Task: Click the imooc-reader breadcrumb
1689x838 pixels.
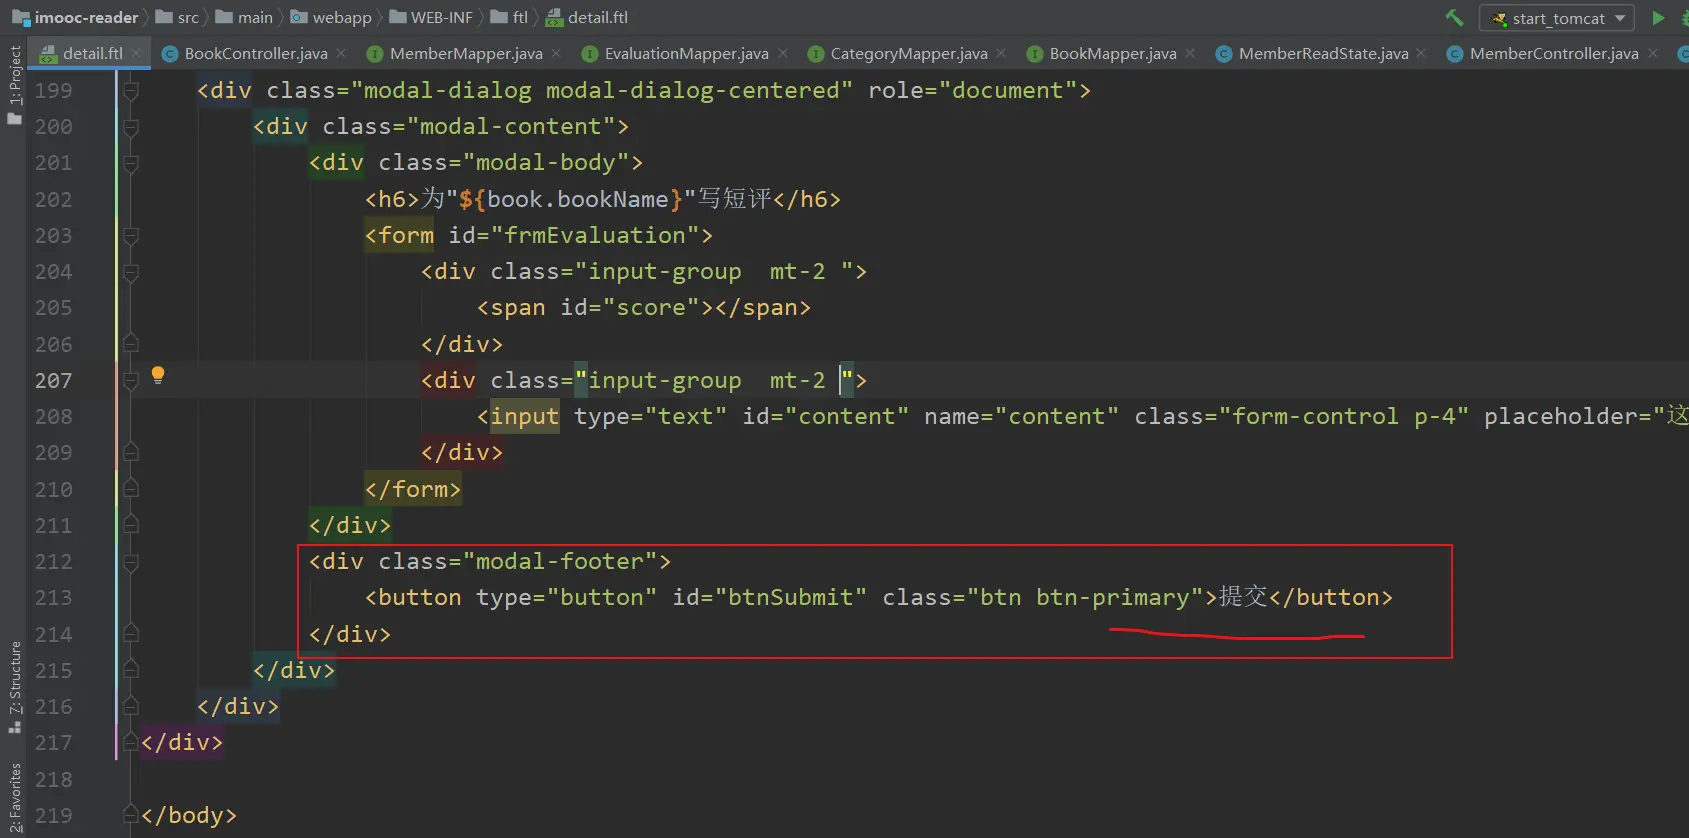Action: (x=75, y=17)
